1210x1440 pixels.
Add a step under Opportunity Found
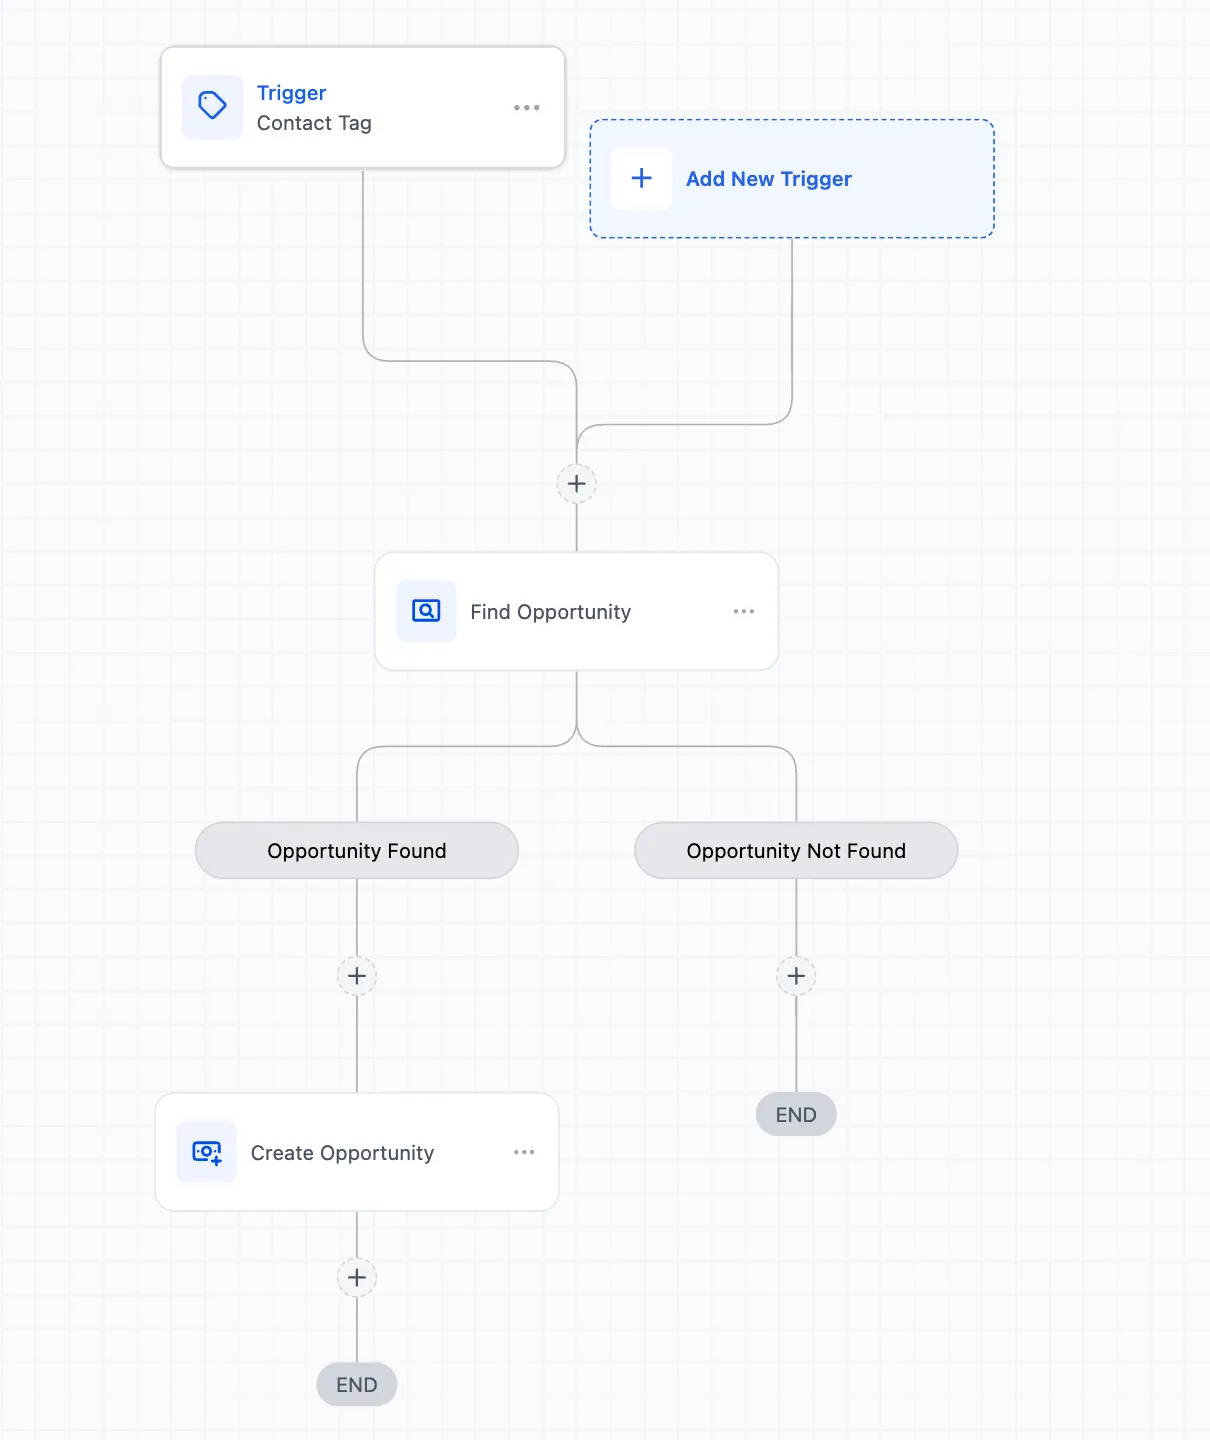coord(357,976)
